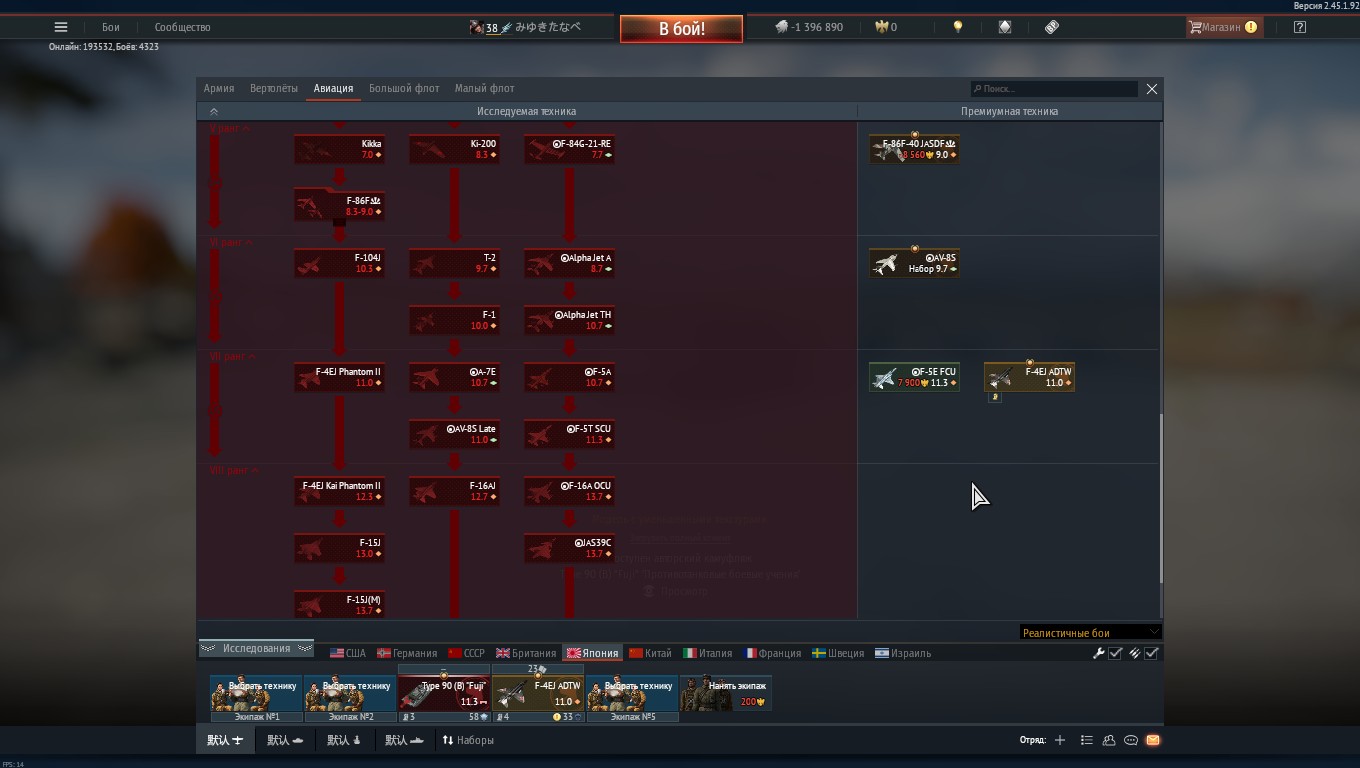The image size is (1360, 768).
Task: Start battle with 'В бой!' button
Action: pos(681,28)
